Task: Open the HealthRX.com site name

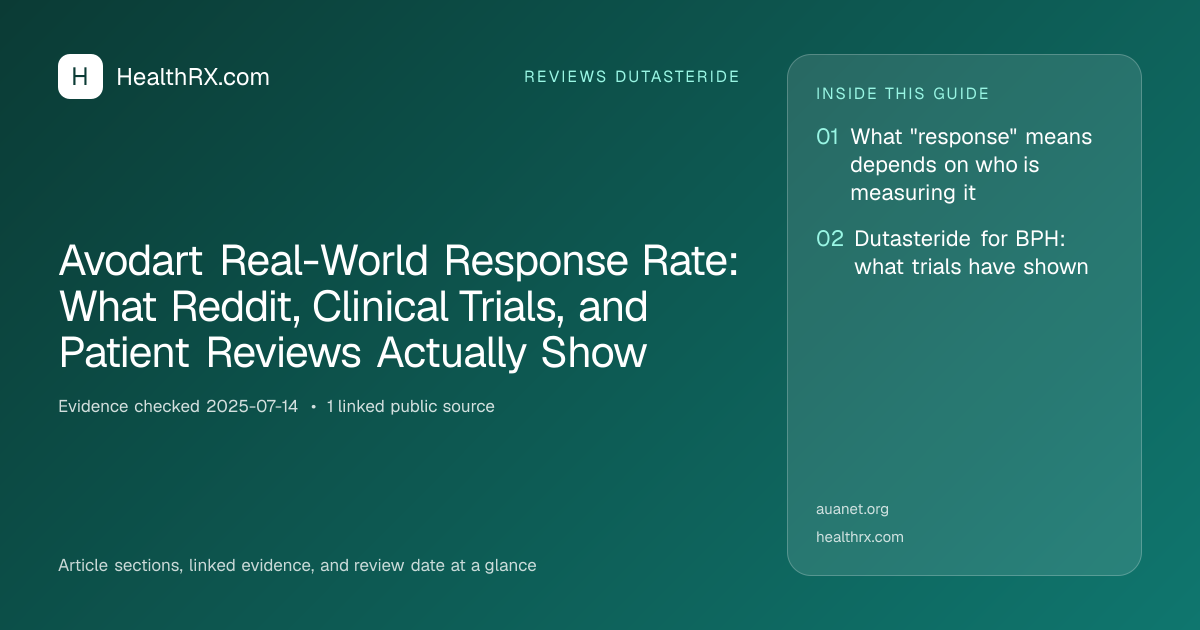Action: coord(193,77)
